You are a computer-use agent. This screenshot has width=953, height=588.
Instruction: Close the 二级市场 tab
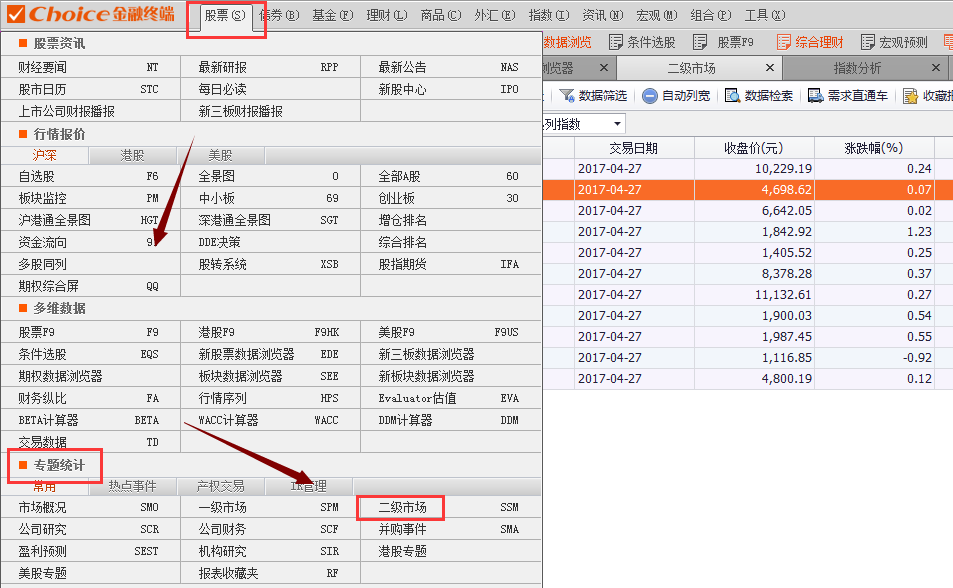(769, 68)
